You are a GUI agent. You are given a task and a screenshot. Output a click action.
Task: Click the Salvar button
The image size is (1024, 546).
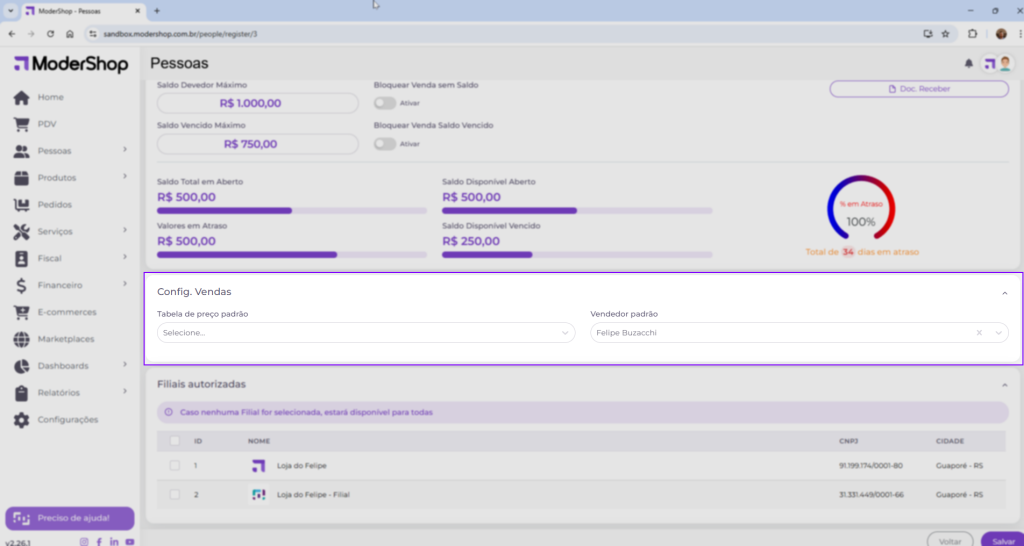click(x=1002, y=539)
